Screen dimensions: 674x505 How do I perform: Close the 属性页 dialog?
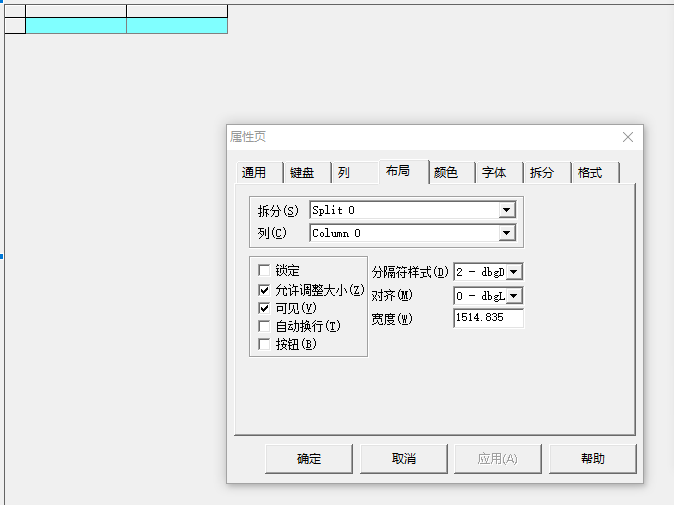tap(628, 137)
